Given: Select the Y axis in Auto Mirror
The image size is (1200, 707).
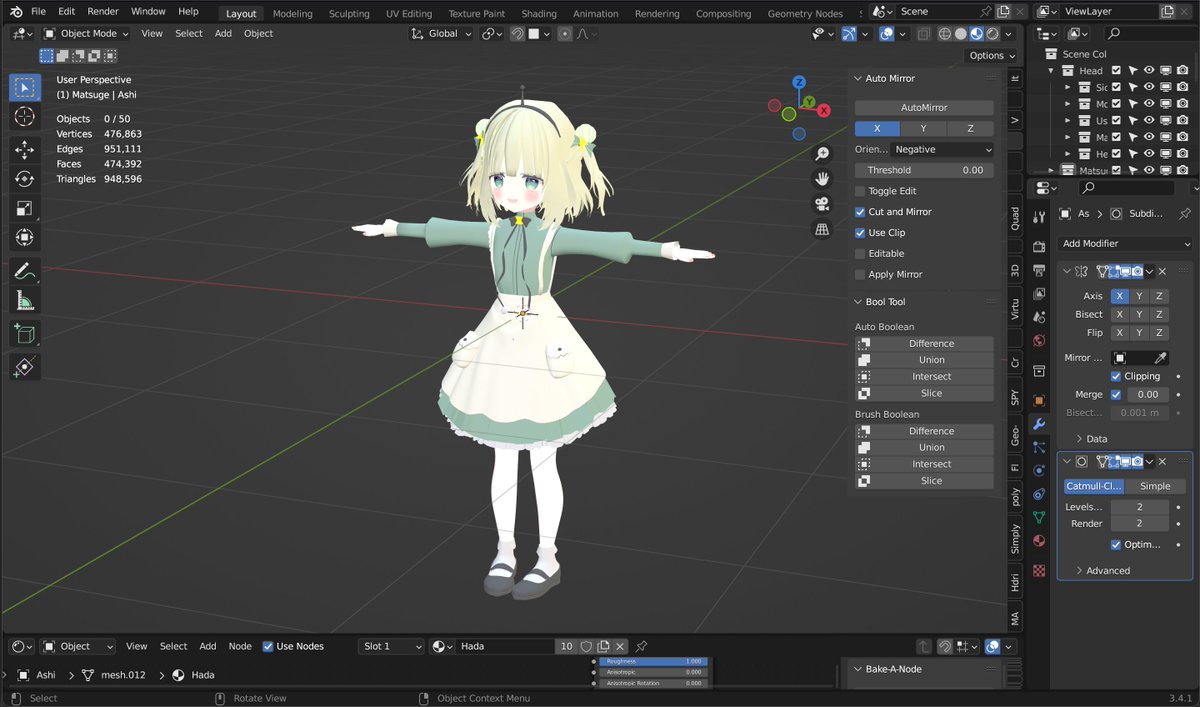Looking at the screenshot, I should [924, 129].
